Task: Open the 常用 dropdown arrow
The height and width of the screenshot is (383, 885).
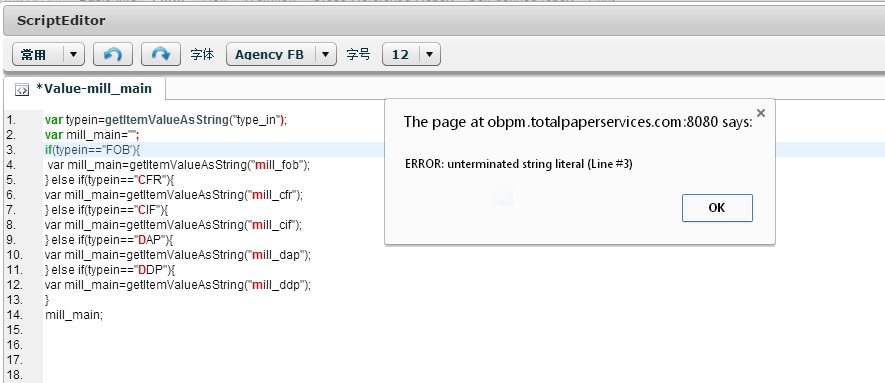Action: (74, 54)
